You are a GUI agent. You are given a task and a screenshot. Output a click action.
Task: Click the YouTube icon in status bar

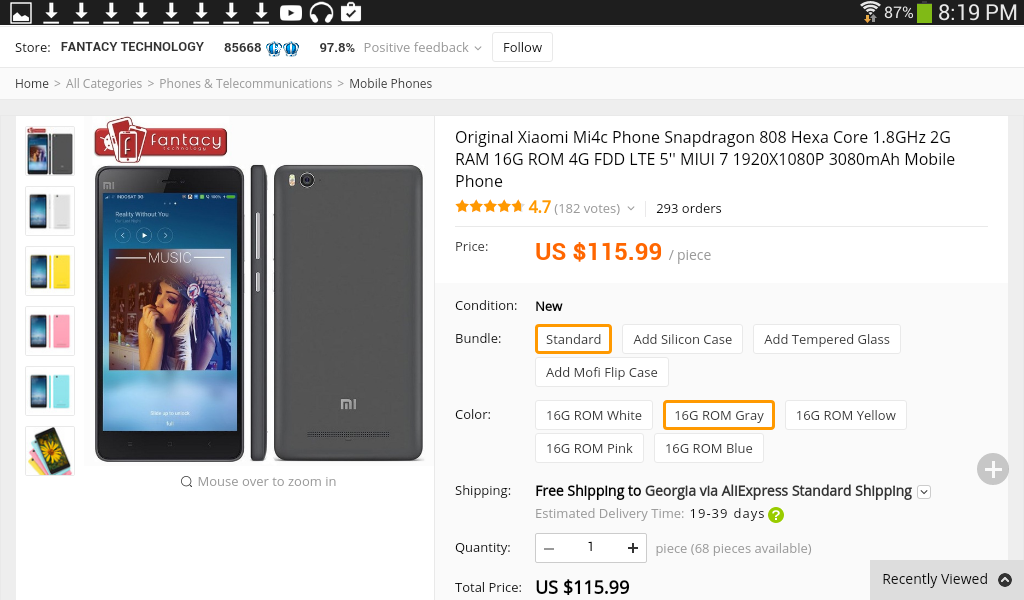click(291, 13)
